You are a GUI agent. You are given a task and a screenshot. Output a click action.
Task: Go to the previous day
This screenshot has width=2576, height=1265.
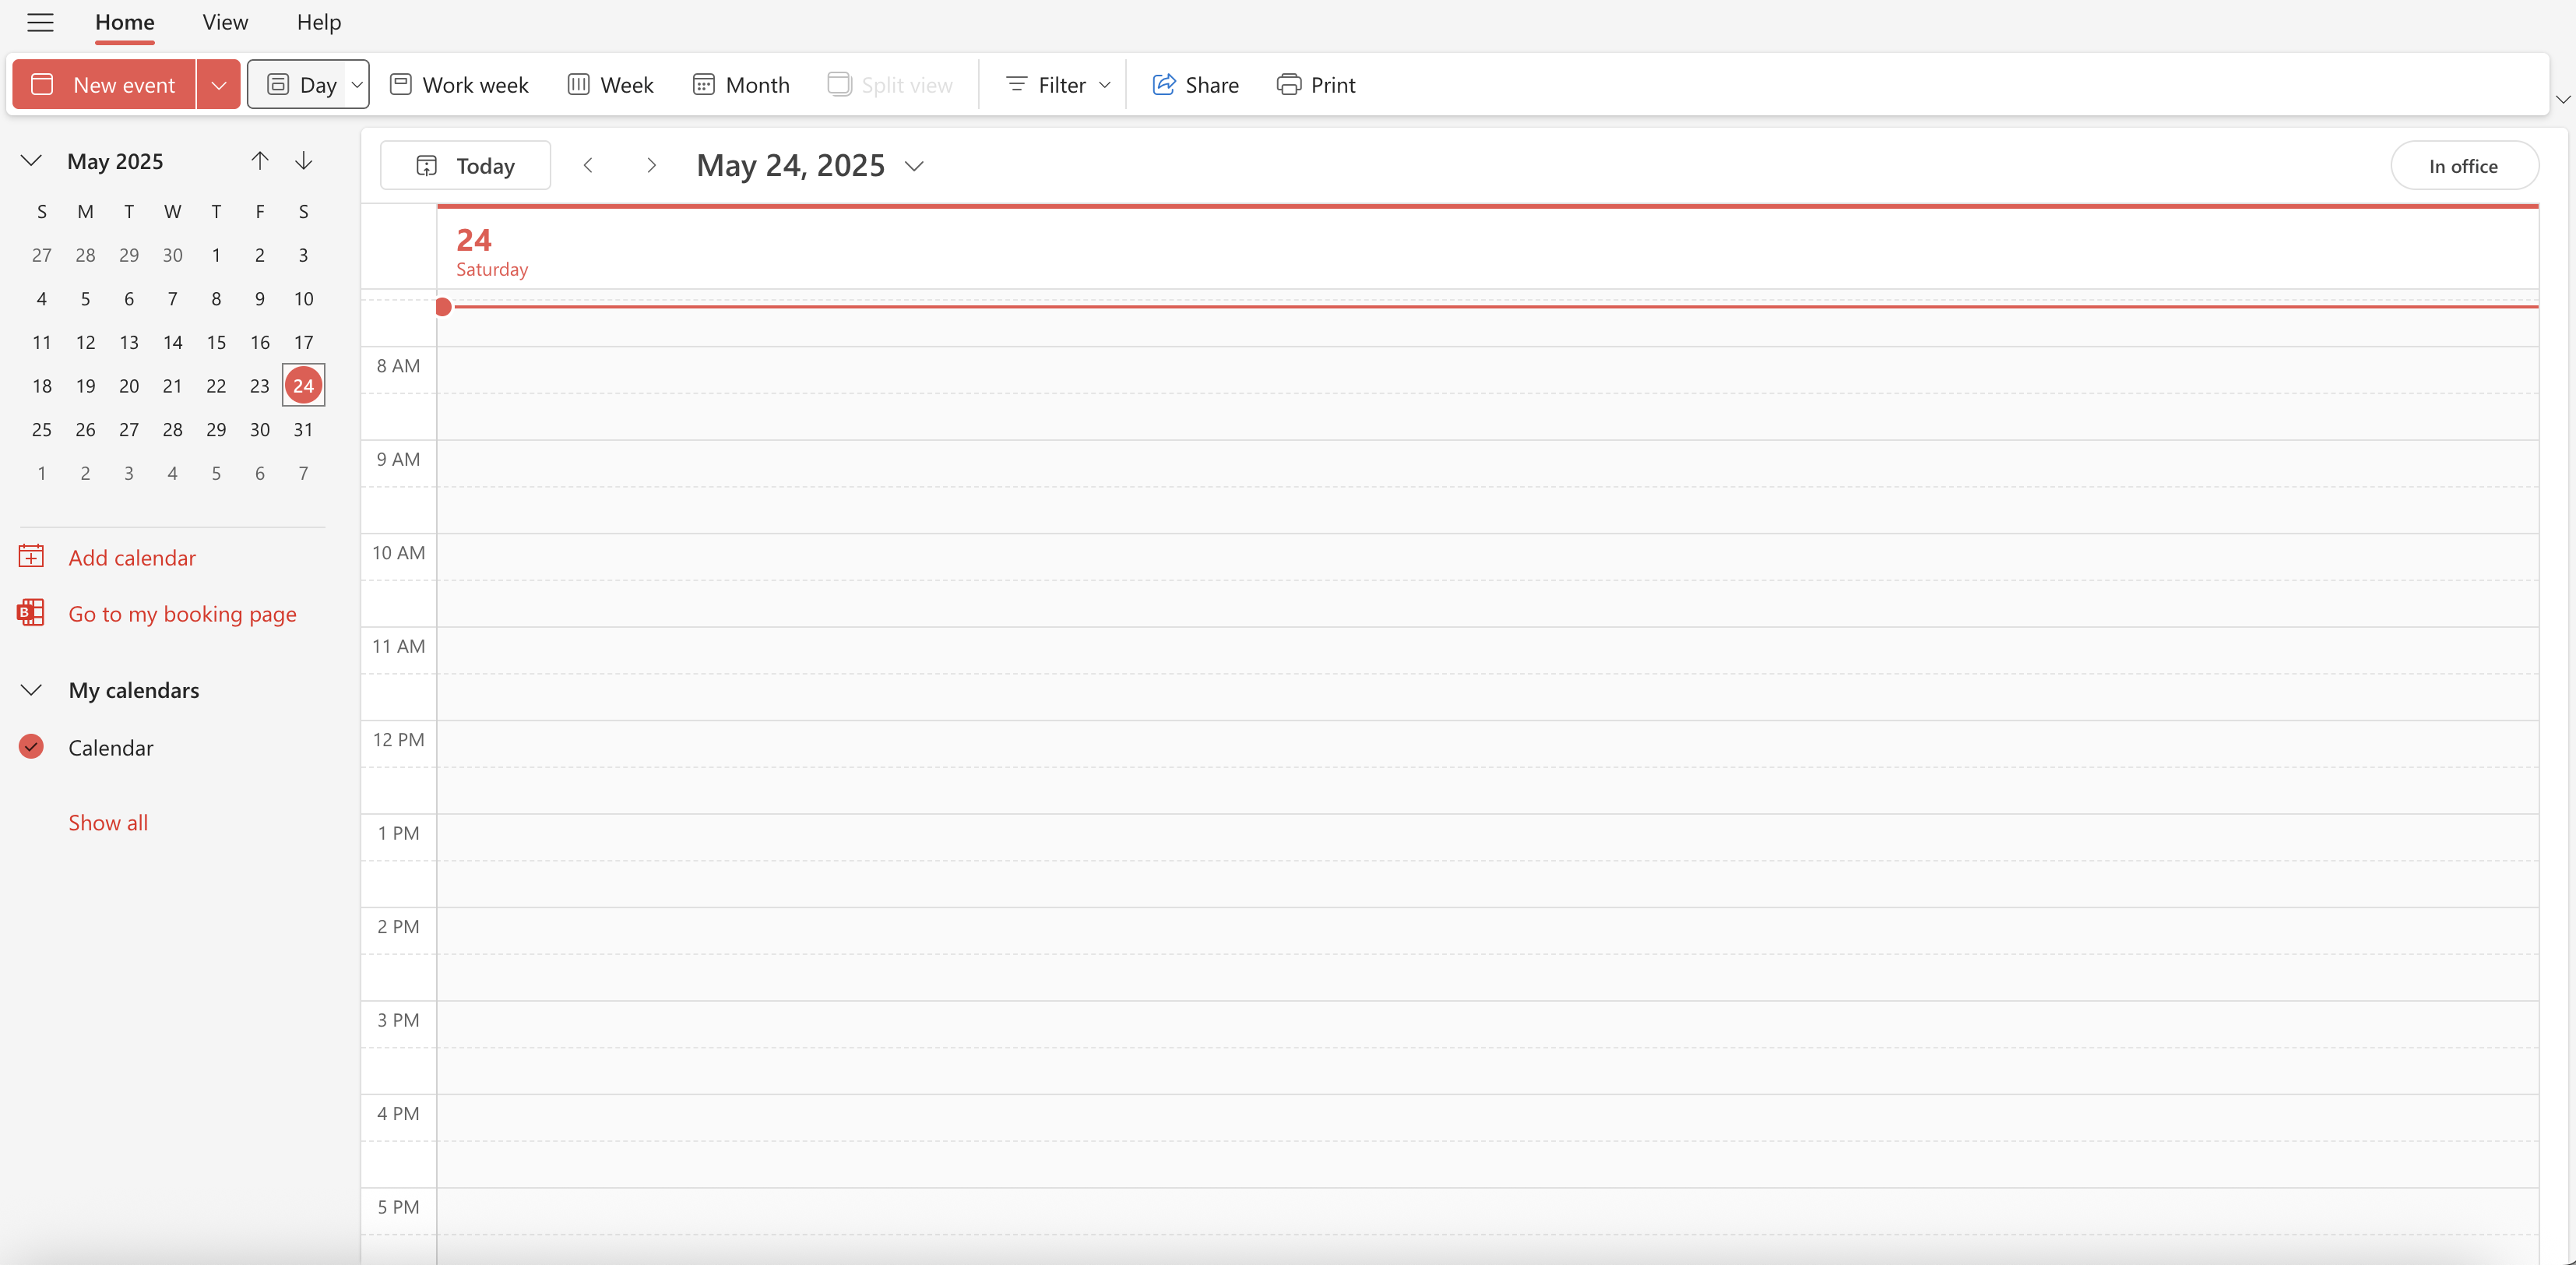coord(588,165)
